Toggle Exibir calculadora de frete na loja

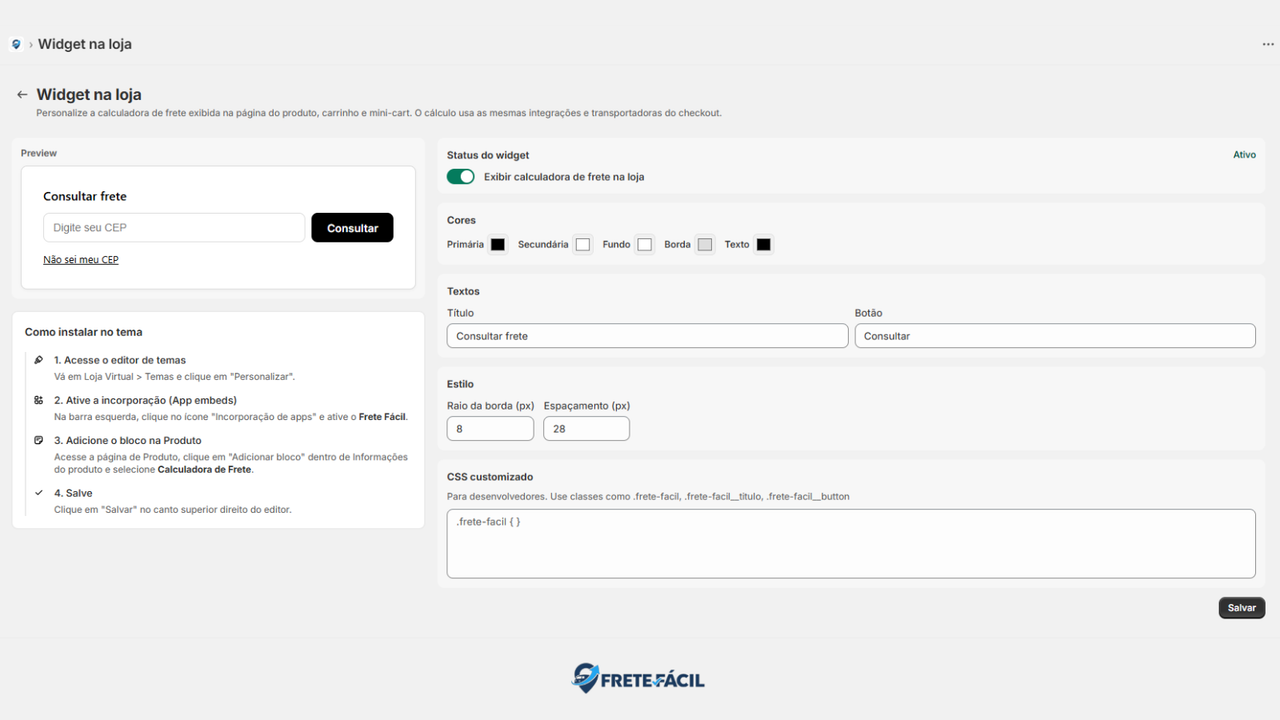[x=461, y=177]
